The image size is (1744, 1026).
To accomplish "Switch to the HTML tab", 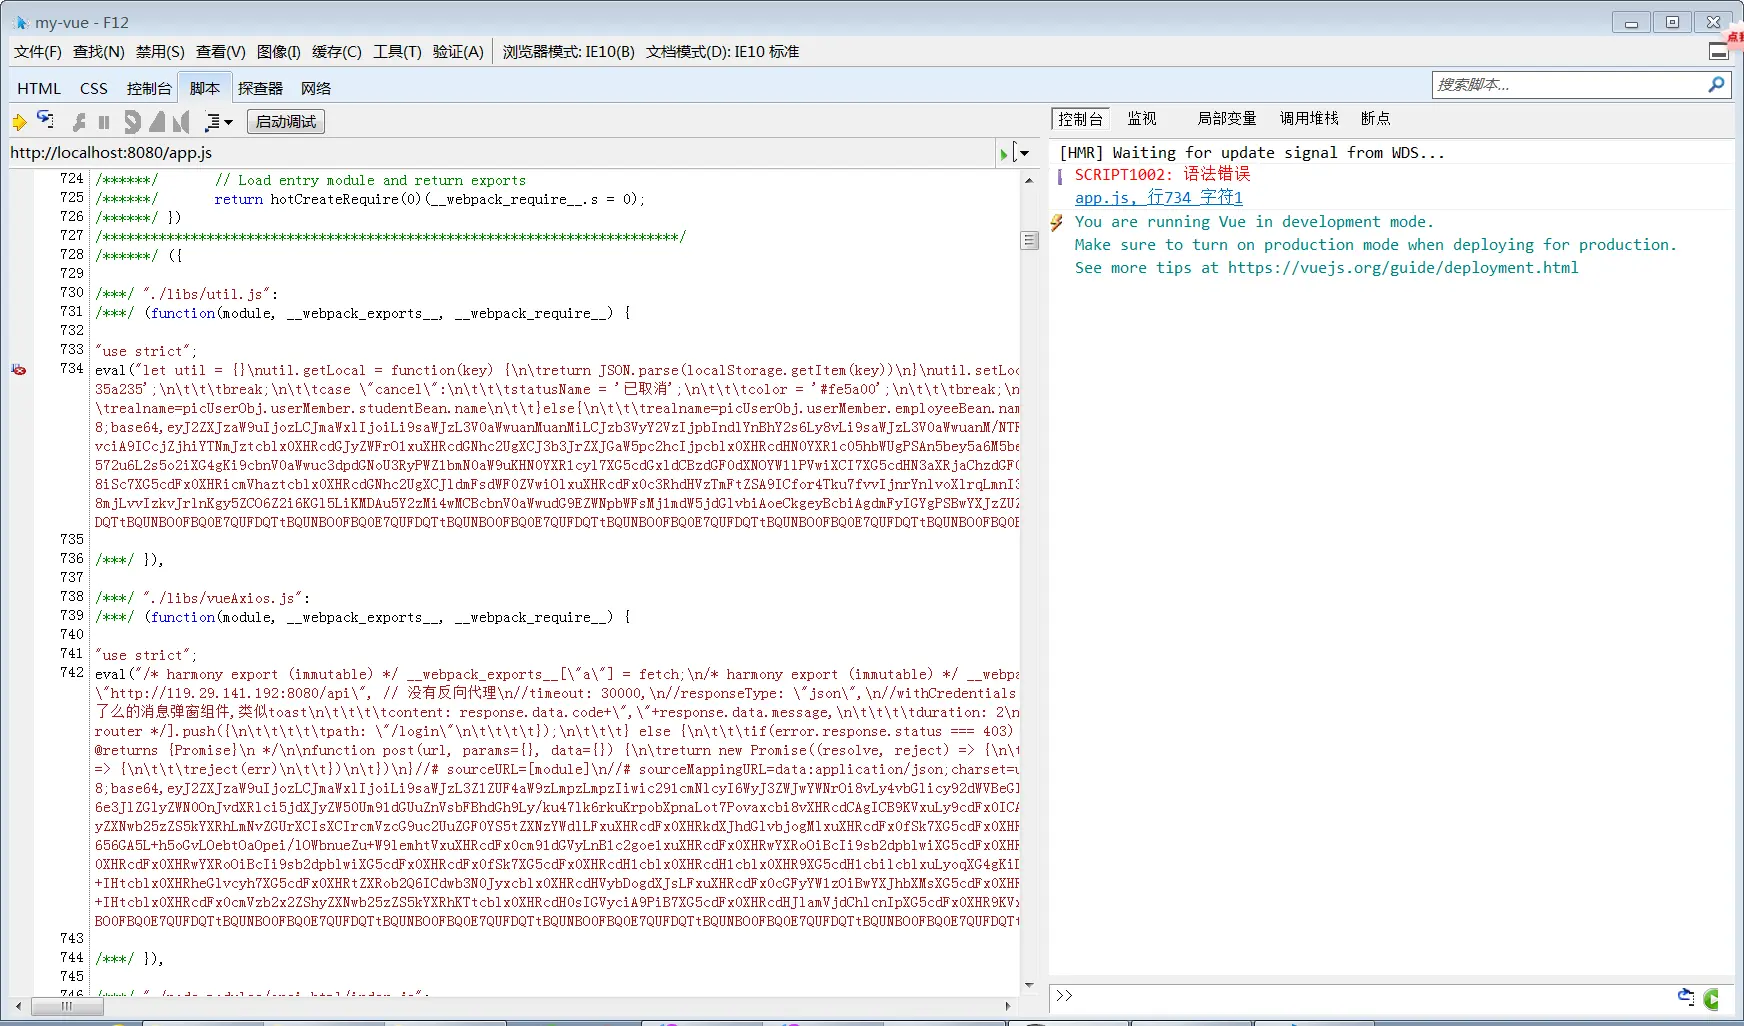I will pyautogui.click(x=39, y=89).
